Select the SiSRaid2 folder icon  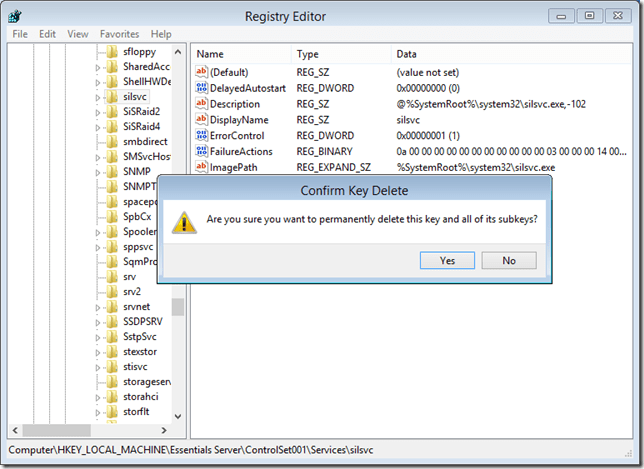(x=112, y=112)
